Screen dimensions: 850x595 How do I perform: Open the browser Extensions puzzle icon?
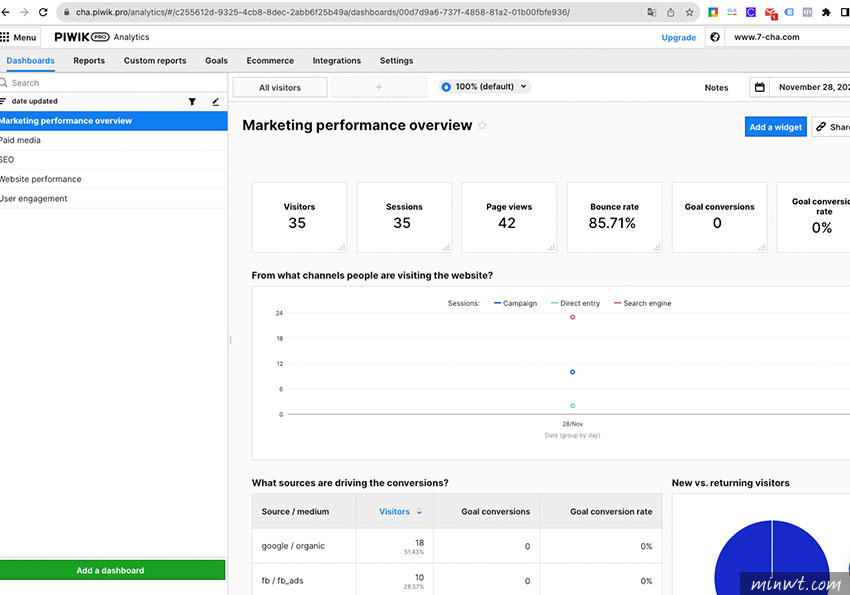coord(825,13)
